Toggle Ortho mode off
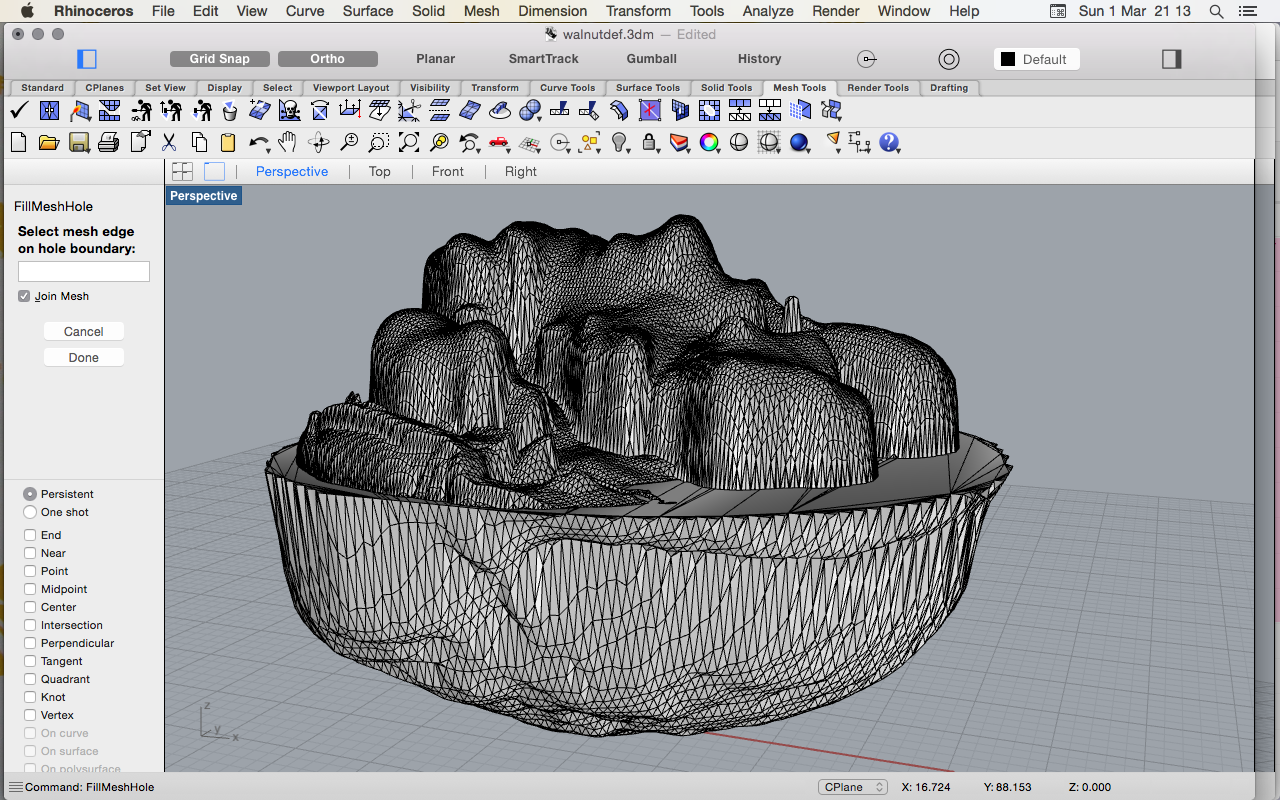This screenshot has height=800, width=1280. 328,59
